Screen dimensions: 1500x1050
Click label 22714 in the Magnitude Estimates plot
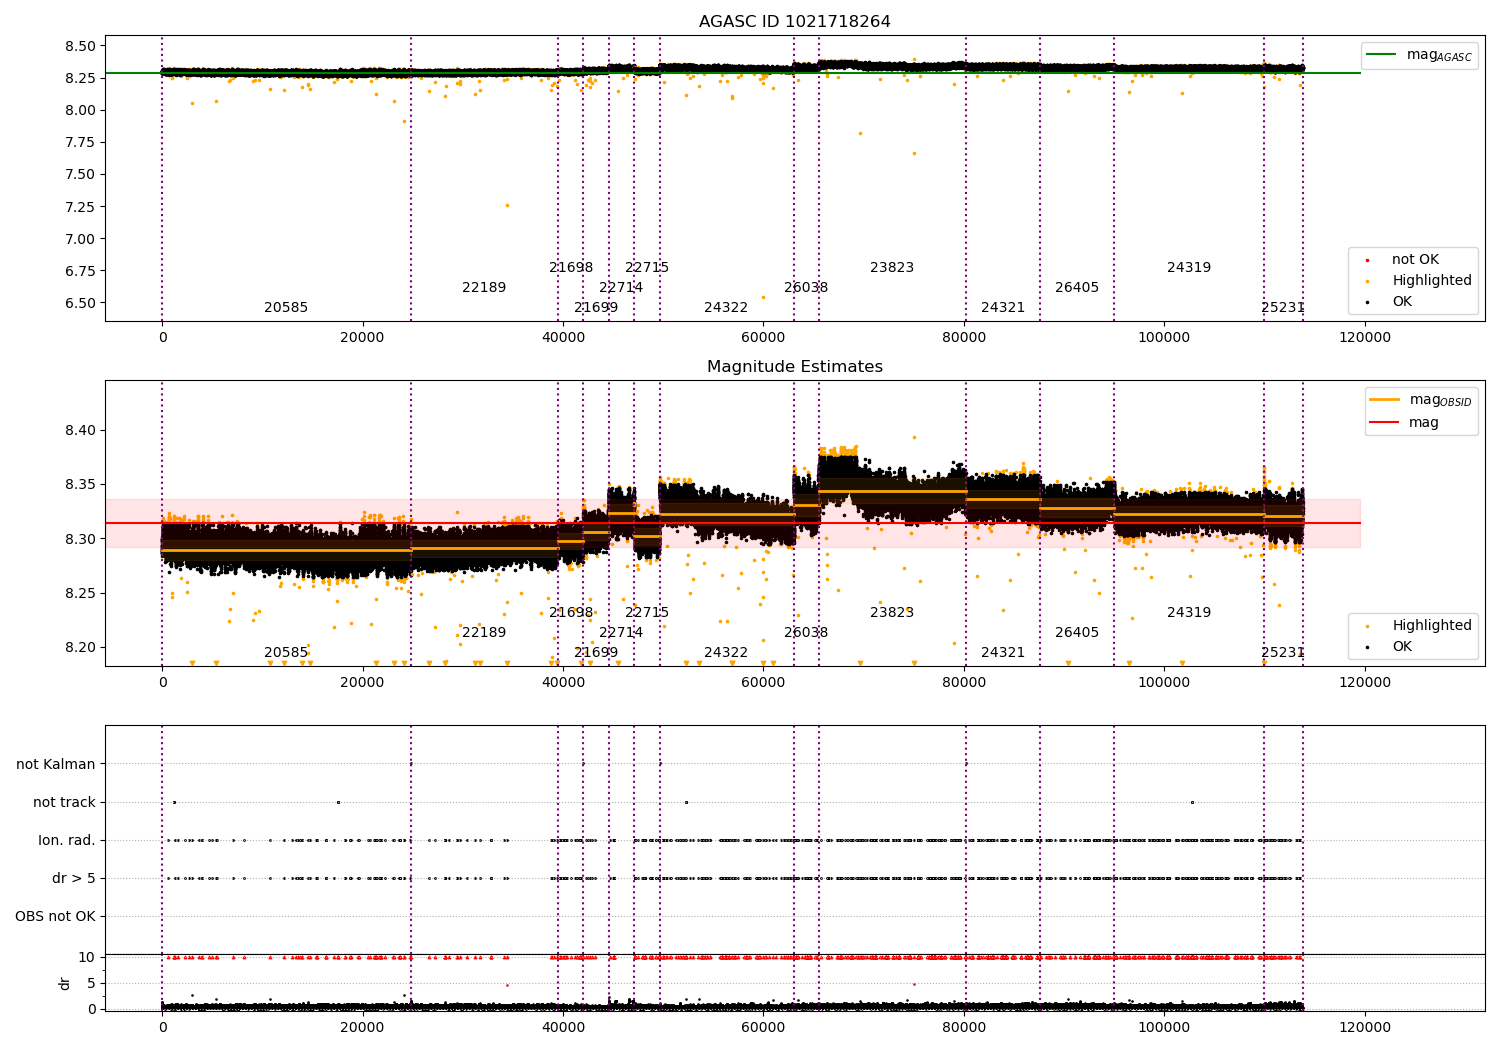pos(621,633)
